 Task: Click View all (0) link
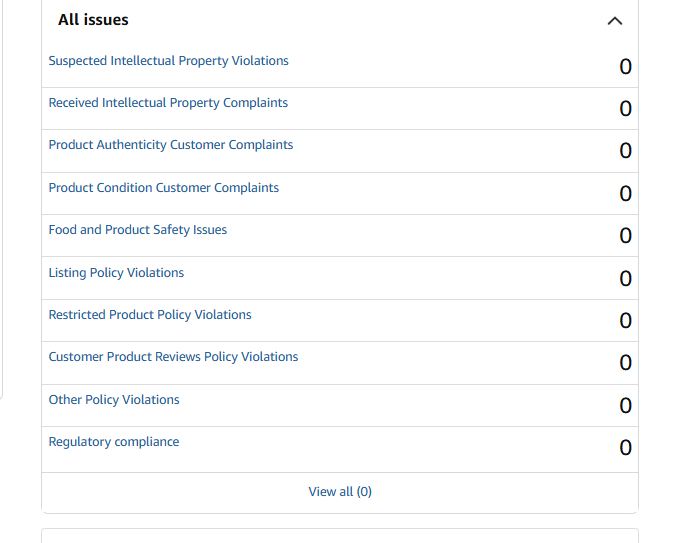pos(340,492)
